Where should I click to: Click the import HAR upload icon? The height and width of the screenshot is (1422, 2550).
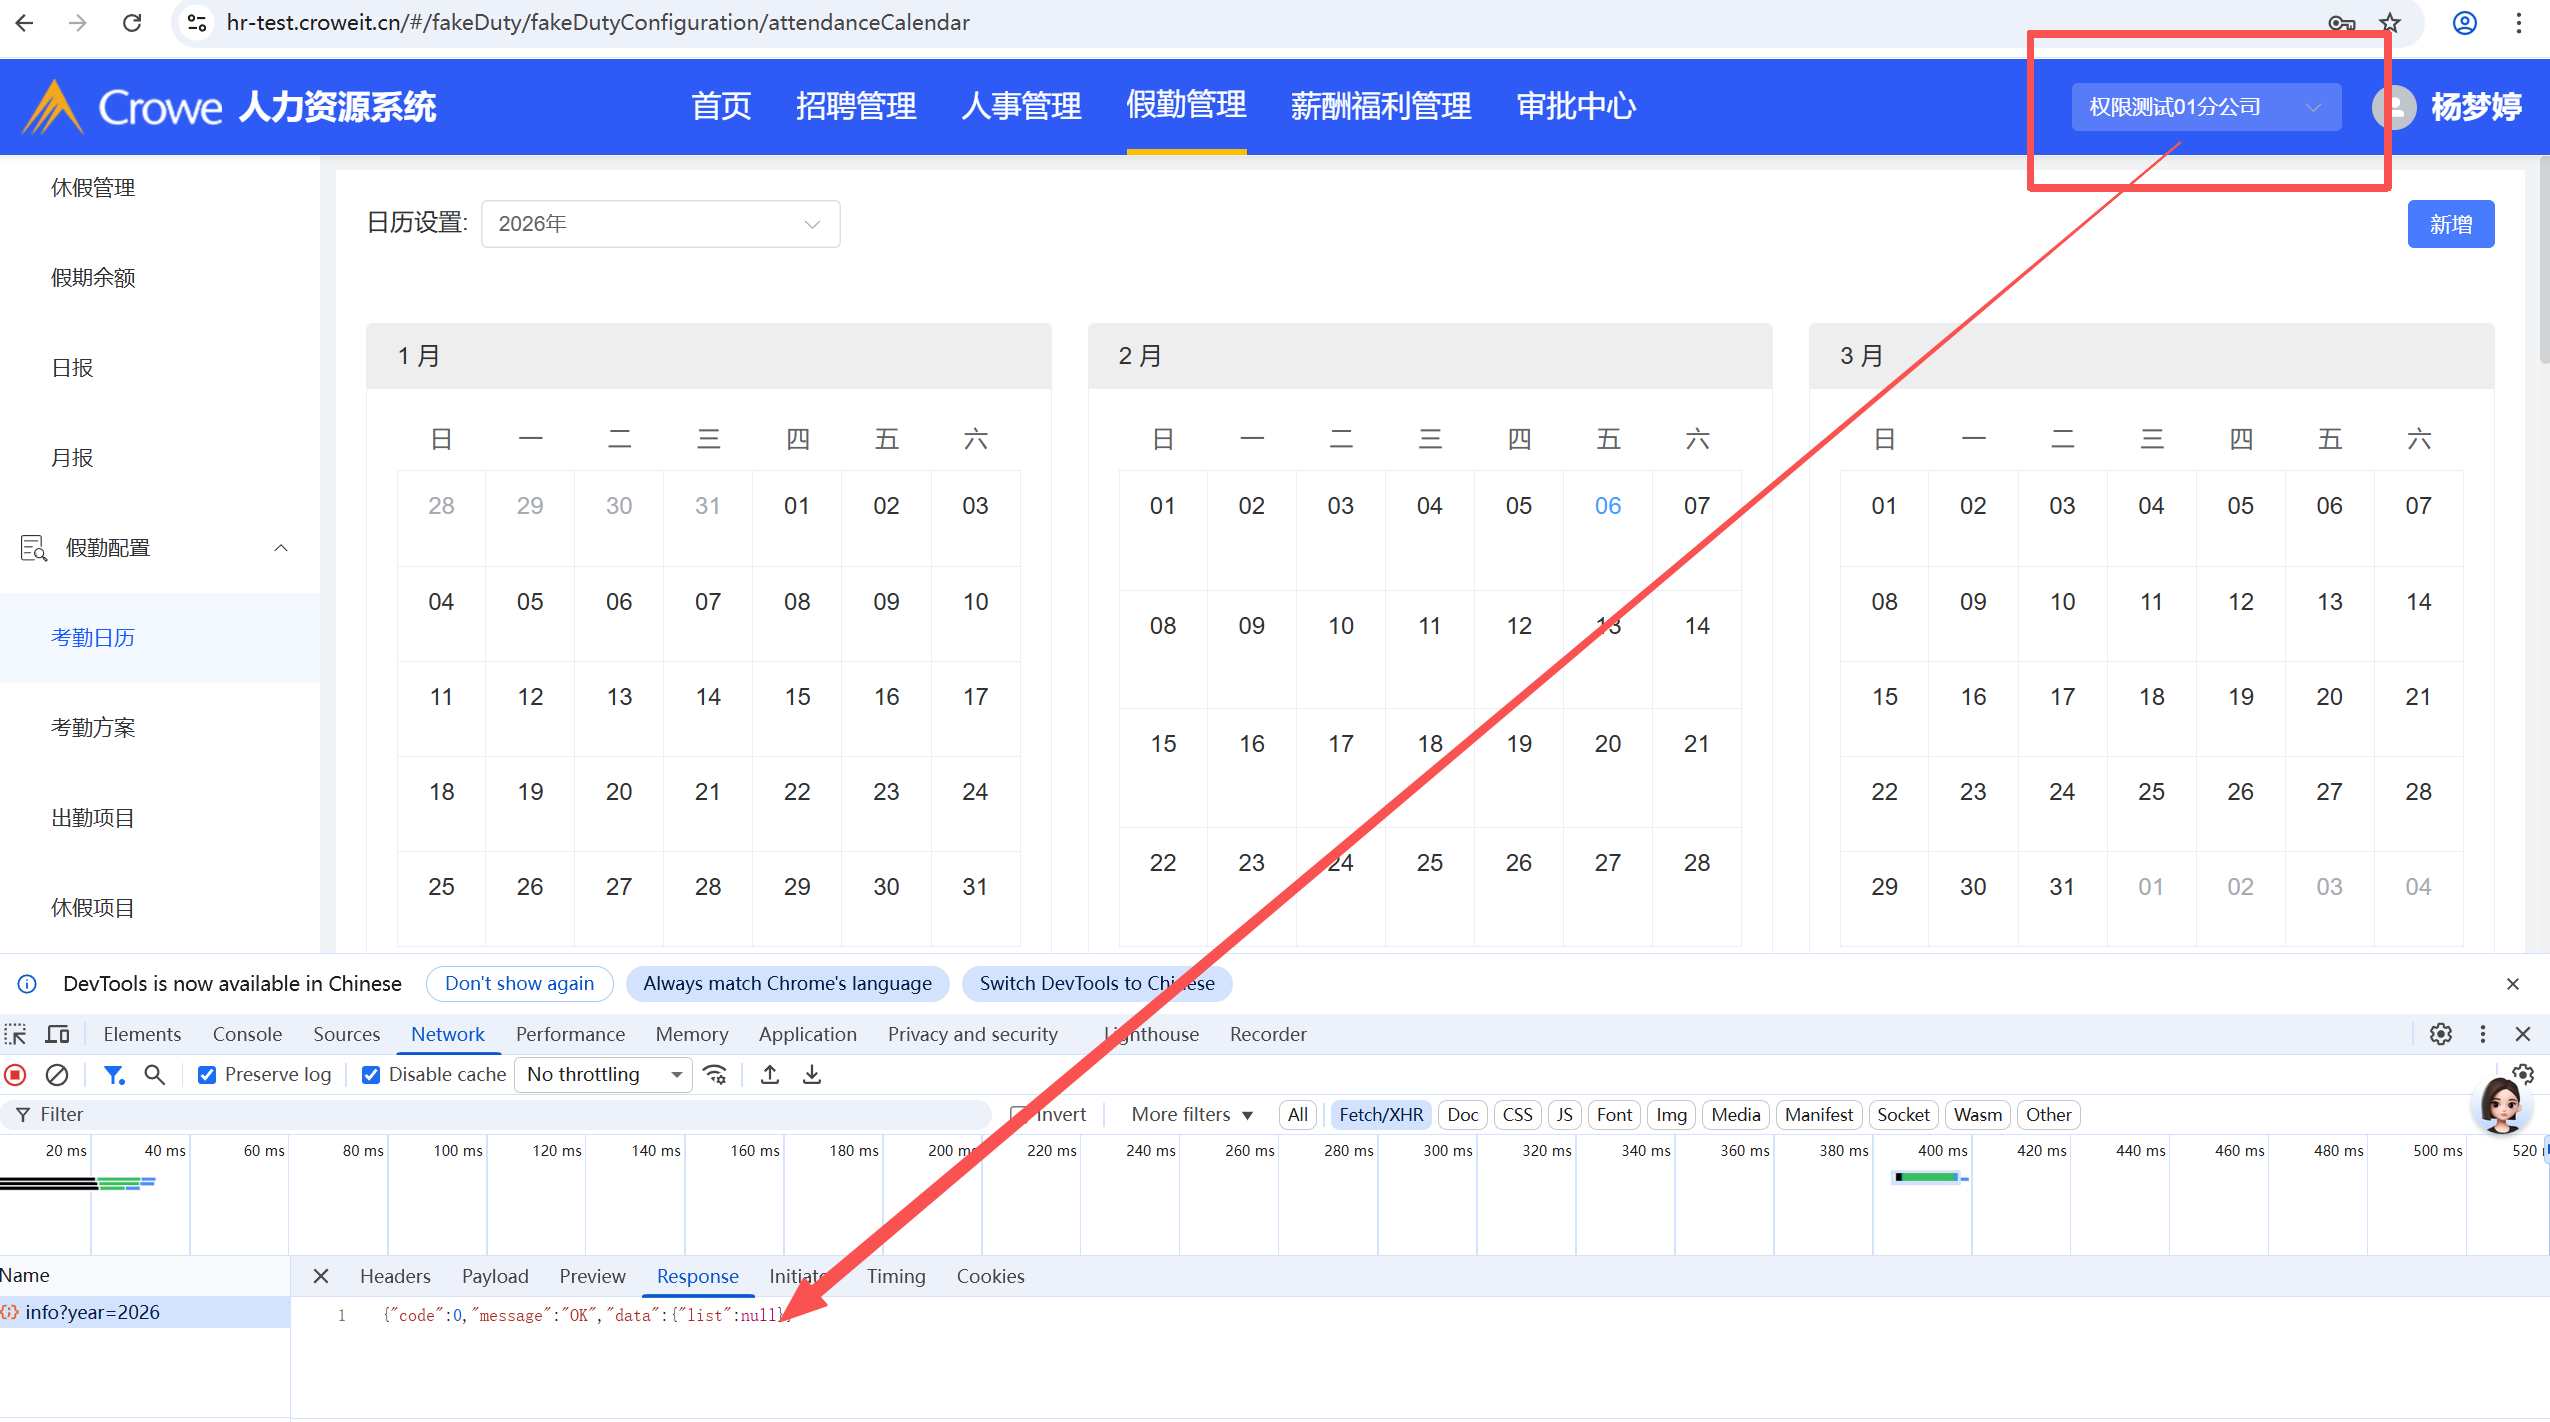click(x=769, y=1075)
